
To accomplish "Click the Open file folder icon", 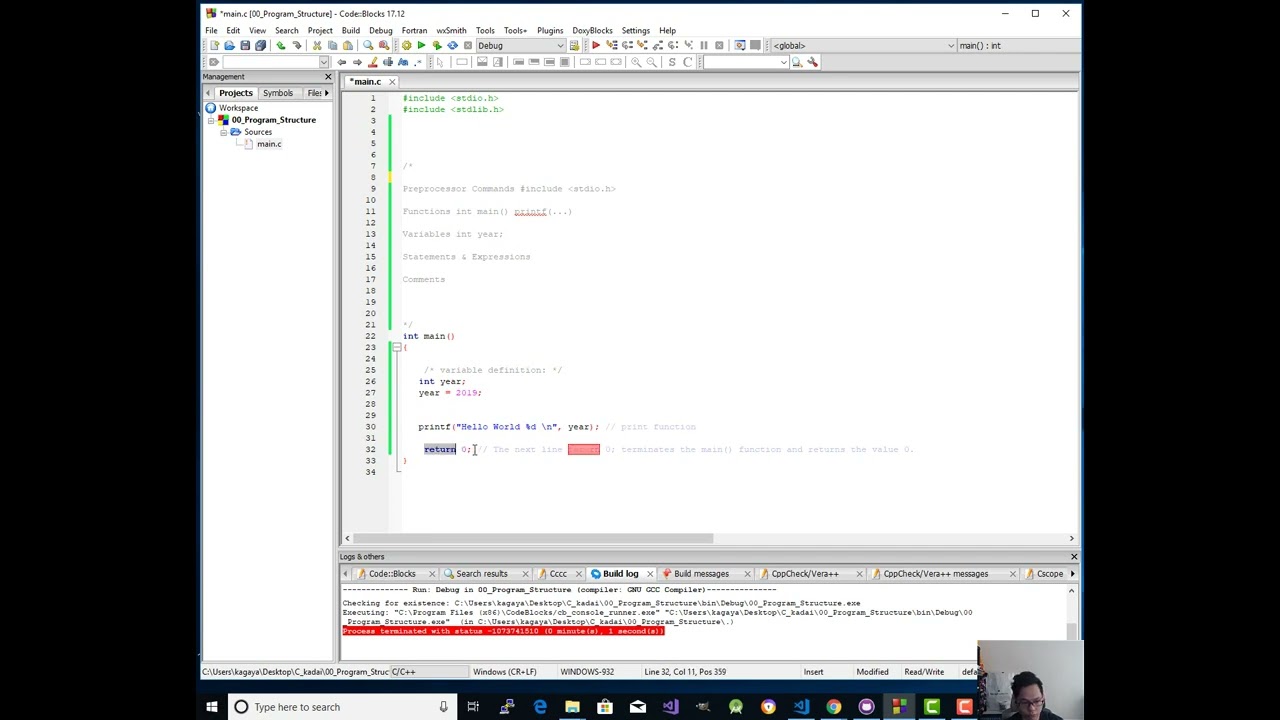I will 229,45.
